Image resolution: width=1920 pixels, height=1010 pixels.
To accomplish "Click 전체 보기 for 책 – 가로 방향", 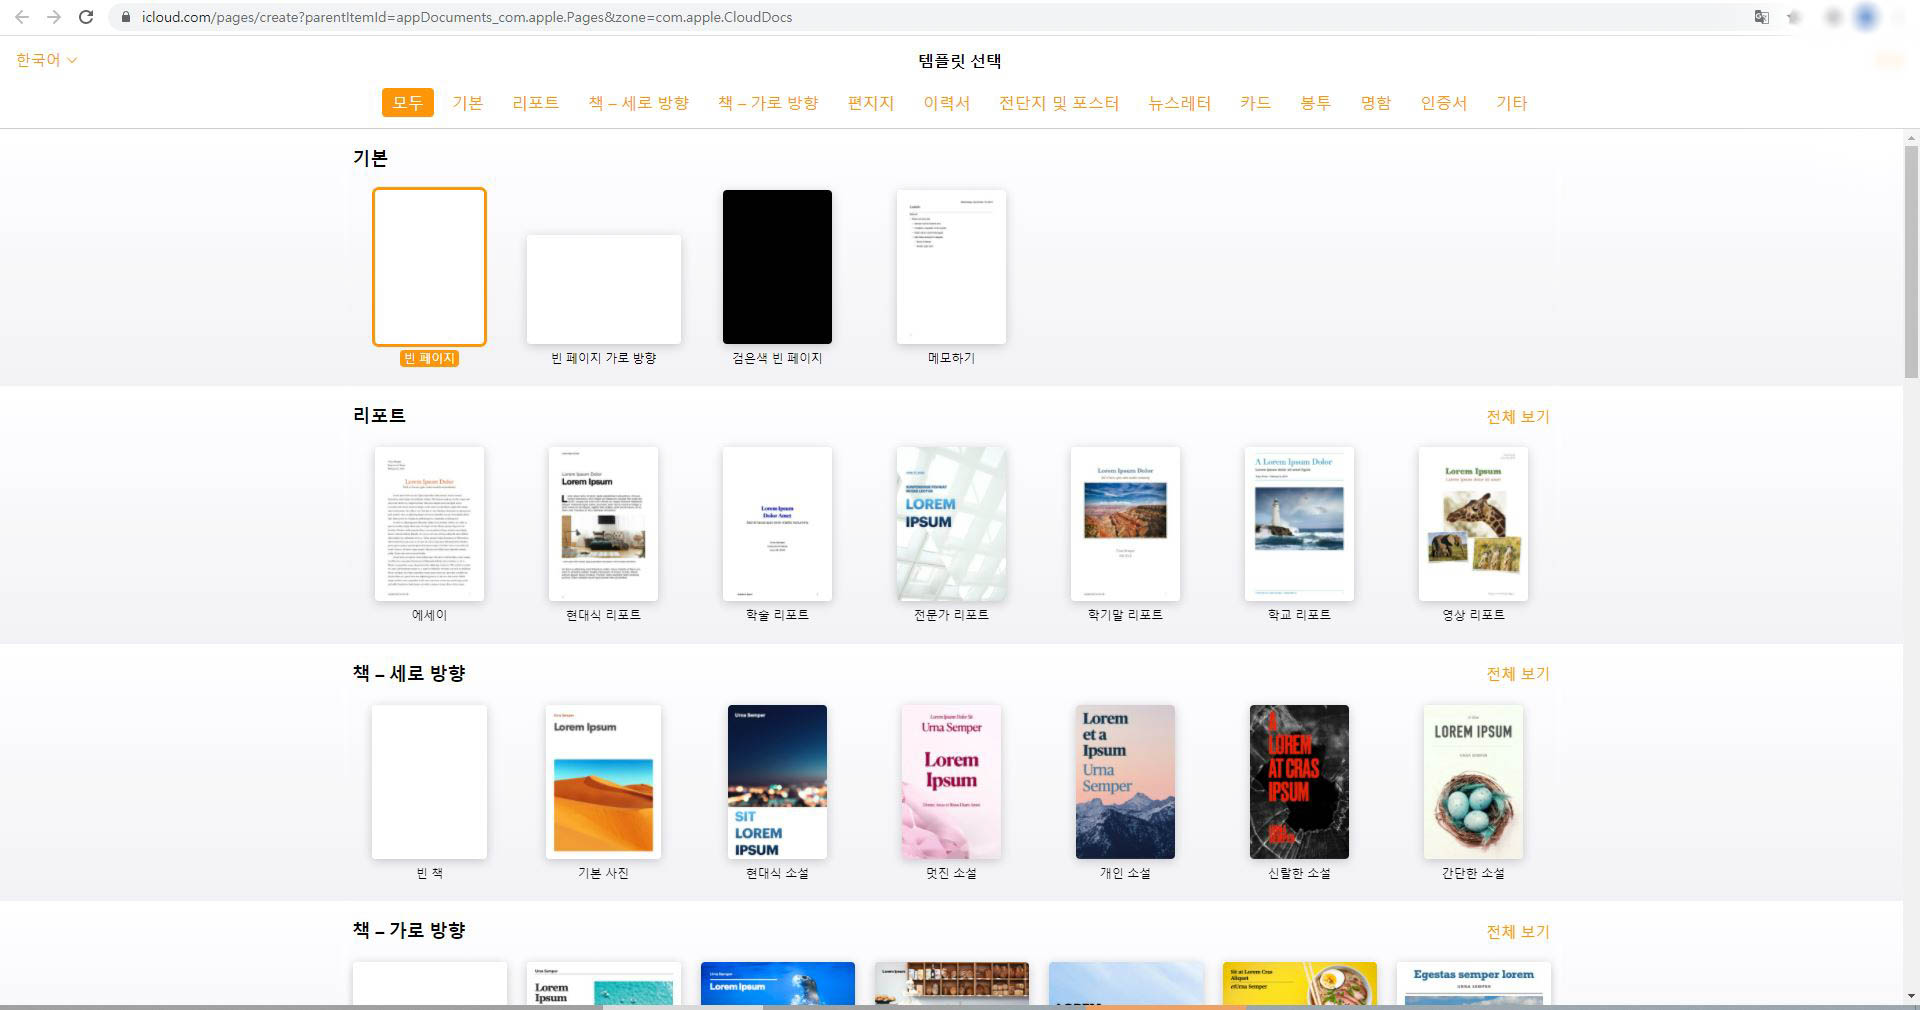I will pos(1517,932).
